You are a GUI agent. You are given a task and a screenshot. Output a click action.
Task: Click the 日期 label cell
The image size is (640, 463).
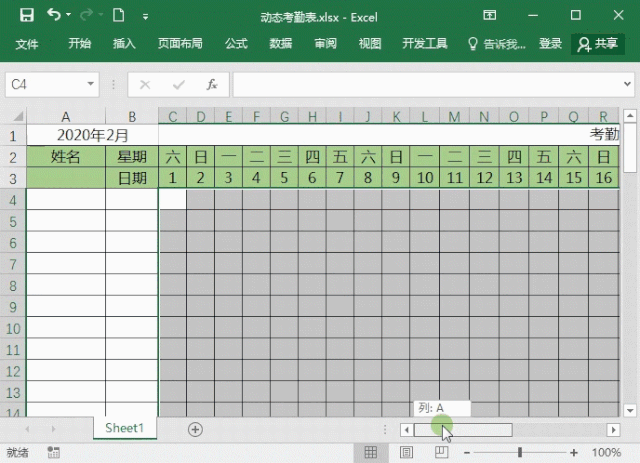click(132, 178)
